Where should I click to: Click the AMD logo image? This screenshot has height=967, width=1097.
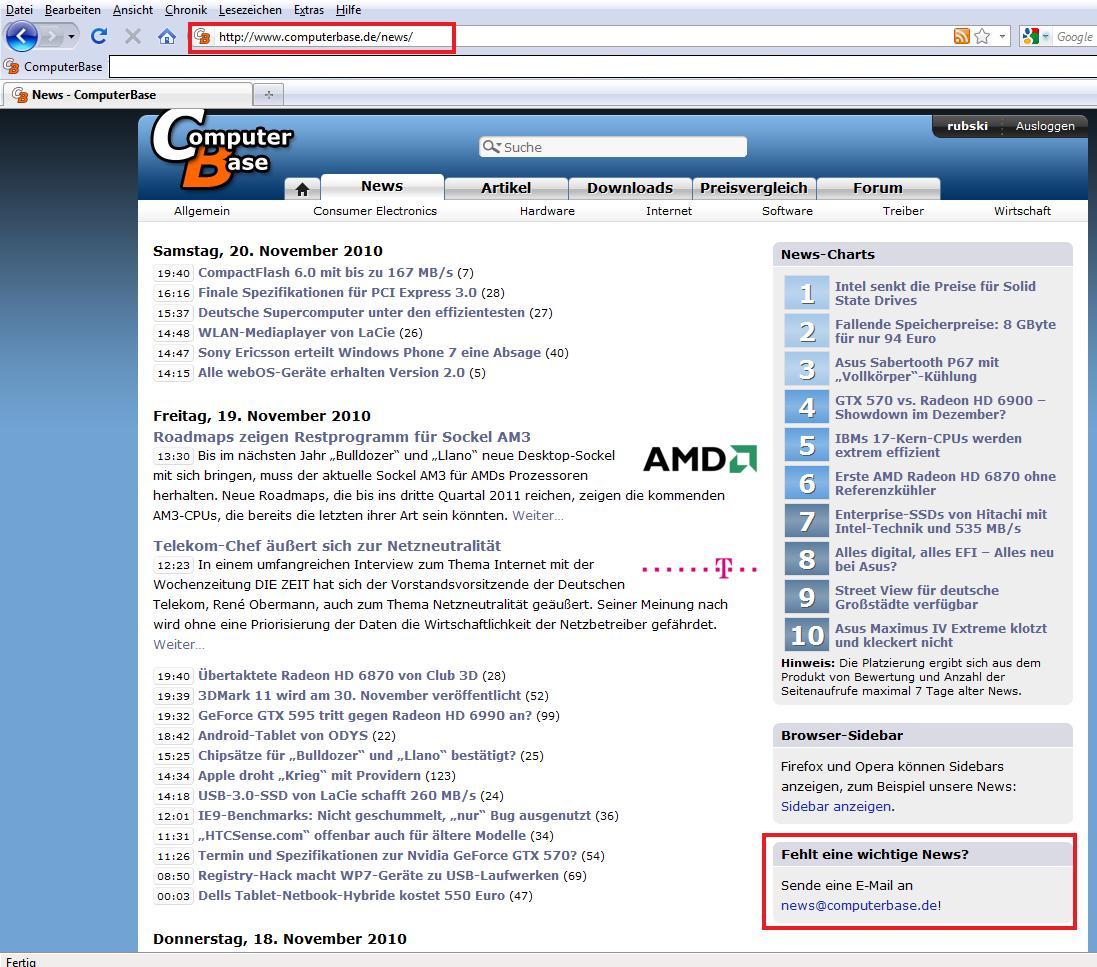point(700,459)
